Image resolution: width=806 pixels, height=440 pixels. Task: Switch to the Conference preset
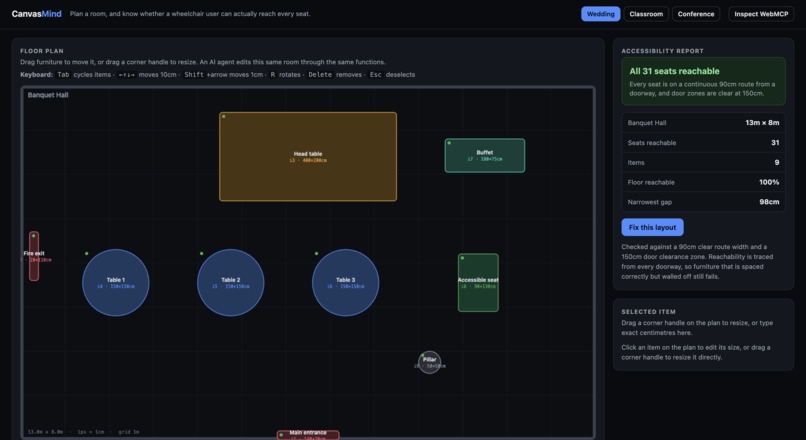tap(695, 14)
